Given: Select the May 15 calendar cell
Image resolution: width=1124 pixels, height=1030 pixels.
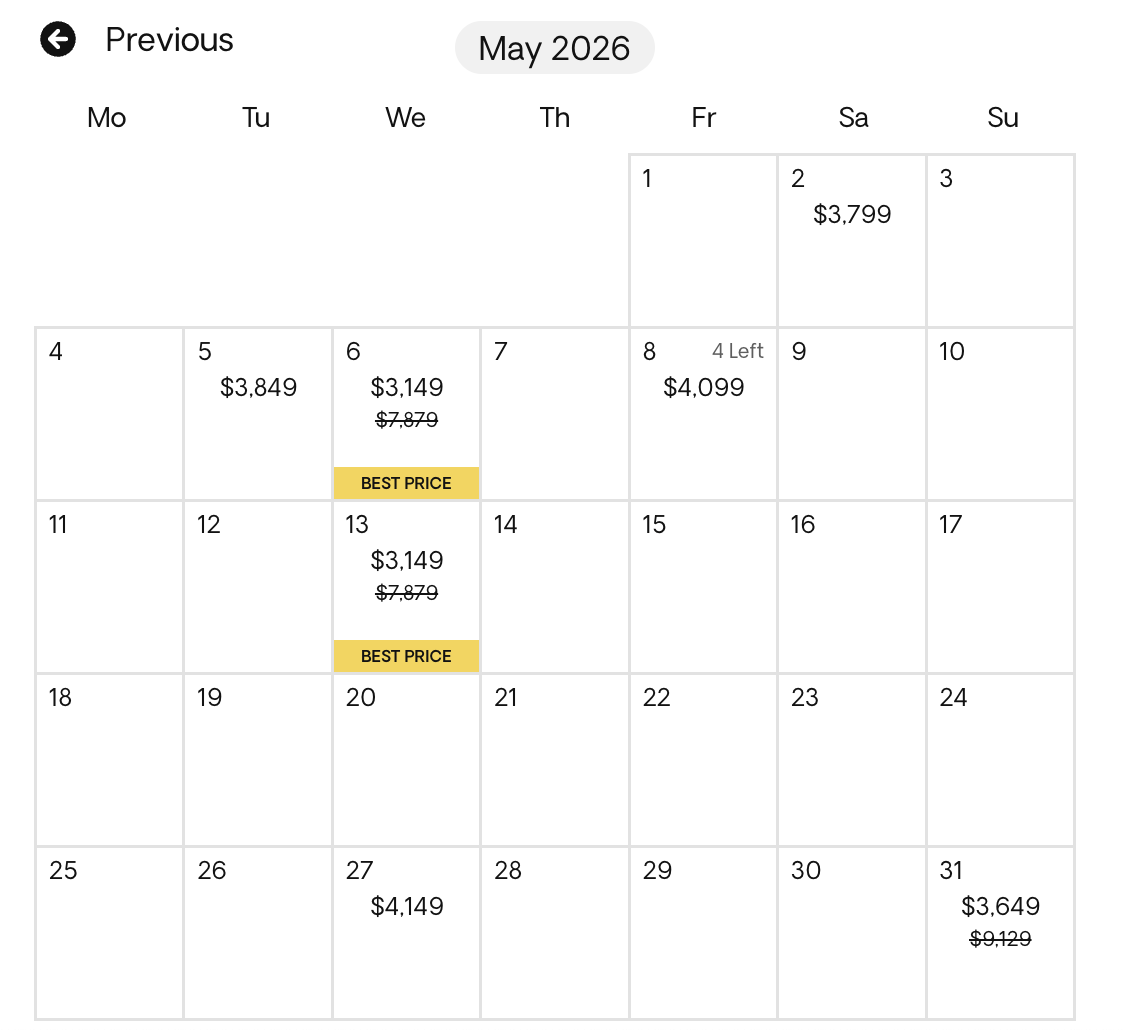Looking at the screenshot, I should click(703, 587).
